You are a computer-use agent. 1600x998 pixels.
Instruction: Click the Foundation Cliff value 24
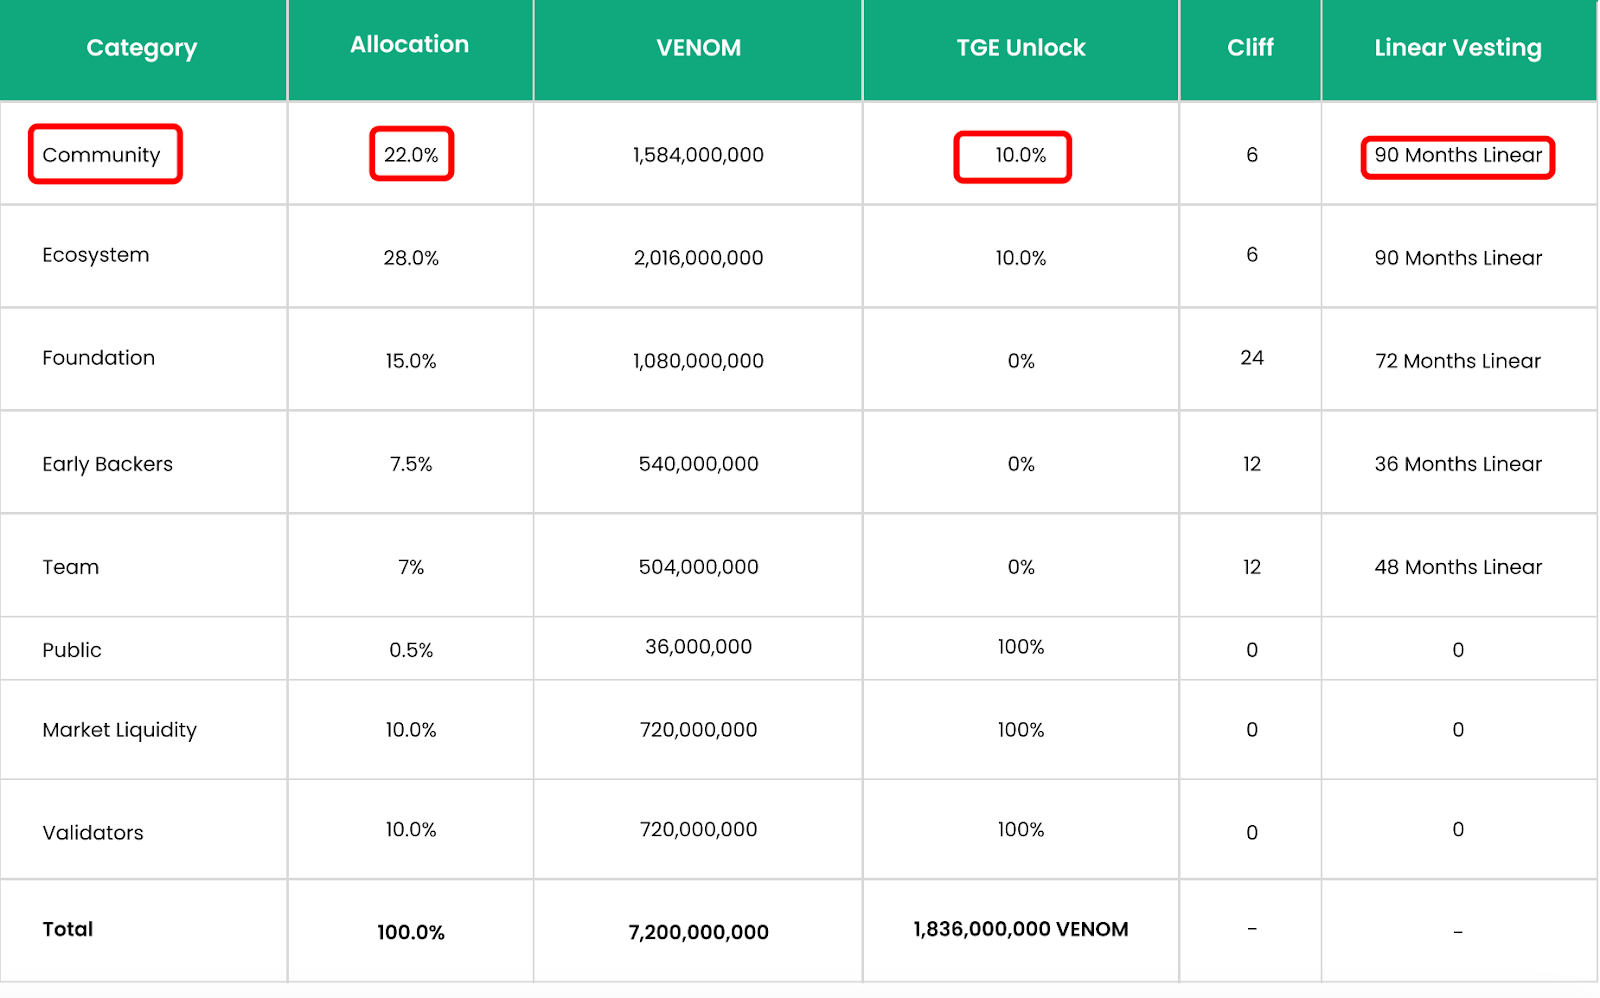click(1252, 358)
